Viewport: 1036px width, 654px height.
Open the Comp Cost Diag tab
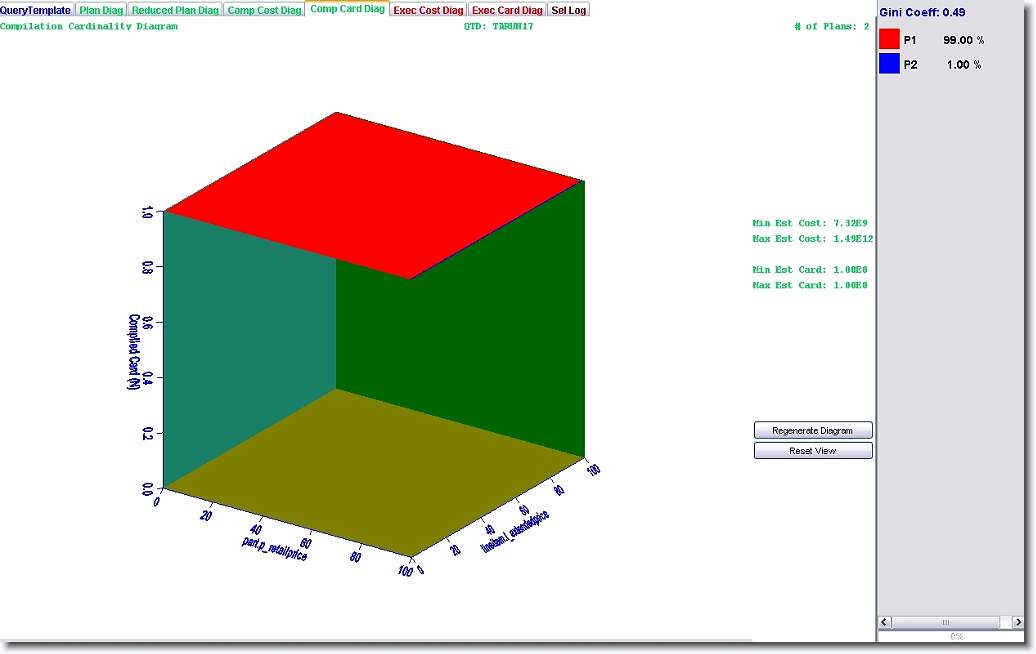tap(264, 10)
